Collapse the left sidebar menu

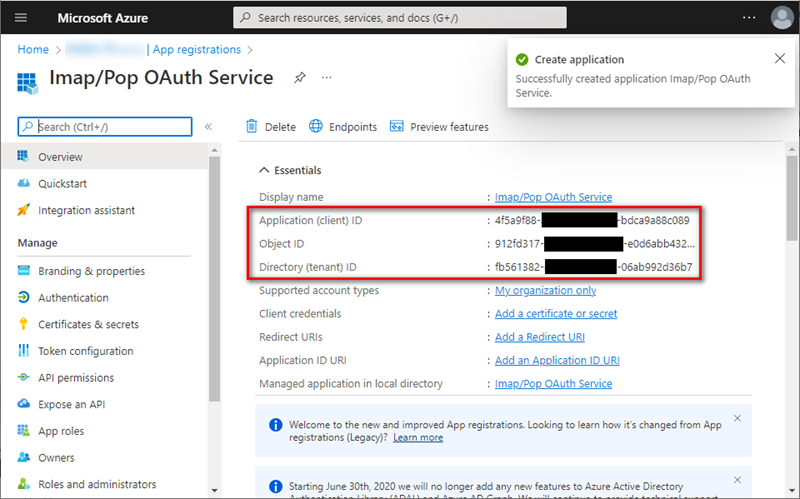[208, 127]
